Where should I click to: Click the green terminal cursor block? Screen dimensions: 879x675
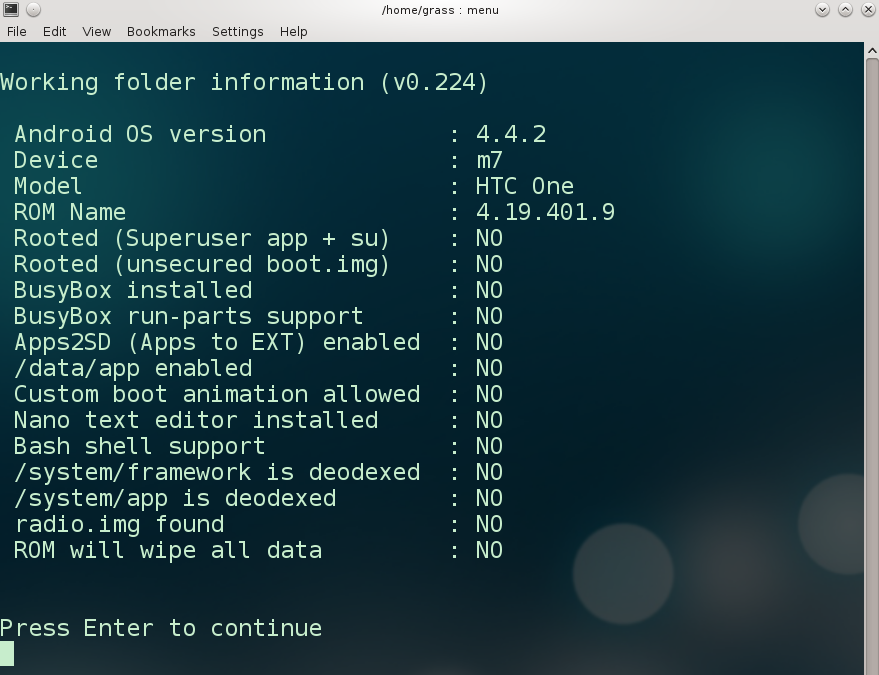[x=7, y=654]
